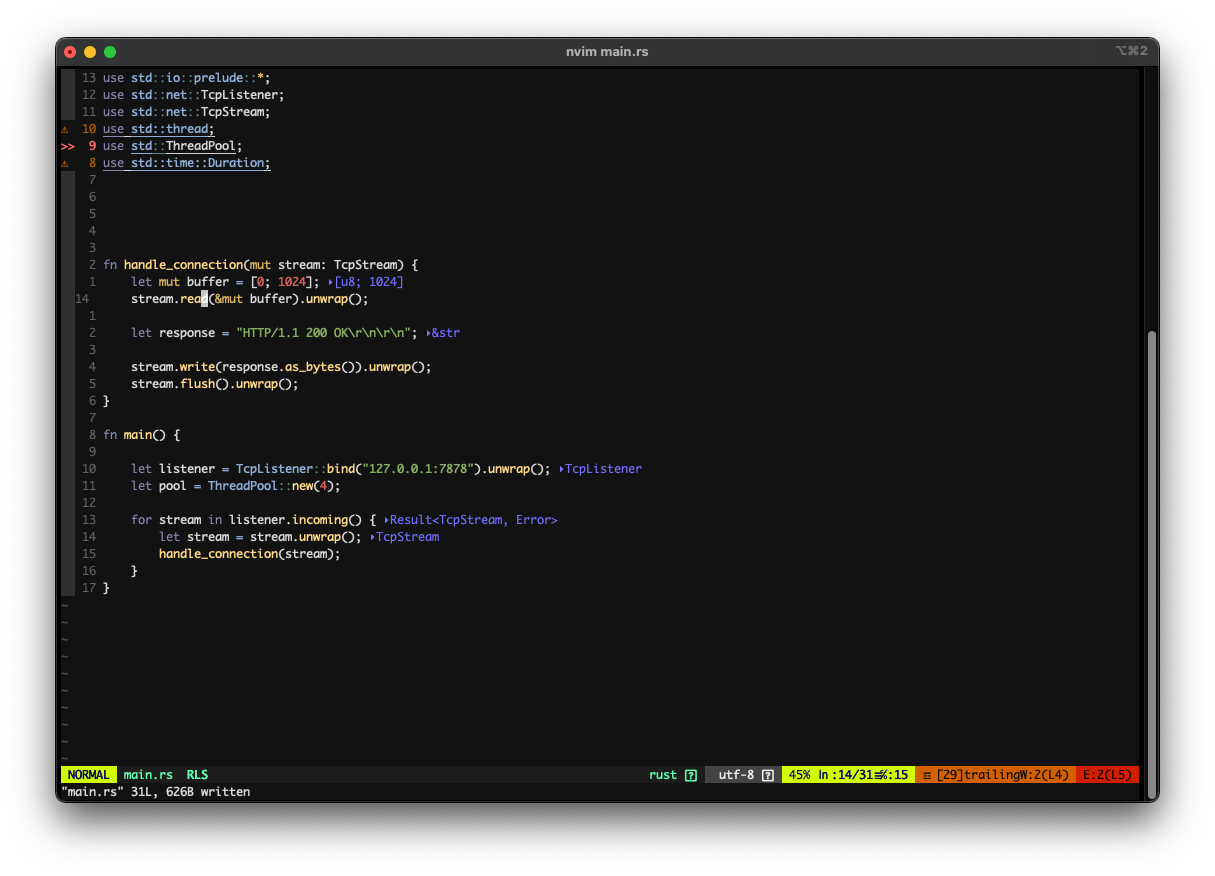Click the yellow minimize button of the window
This screenshot has height=876, width=1215.
click(x=90, y=52)
